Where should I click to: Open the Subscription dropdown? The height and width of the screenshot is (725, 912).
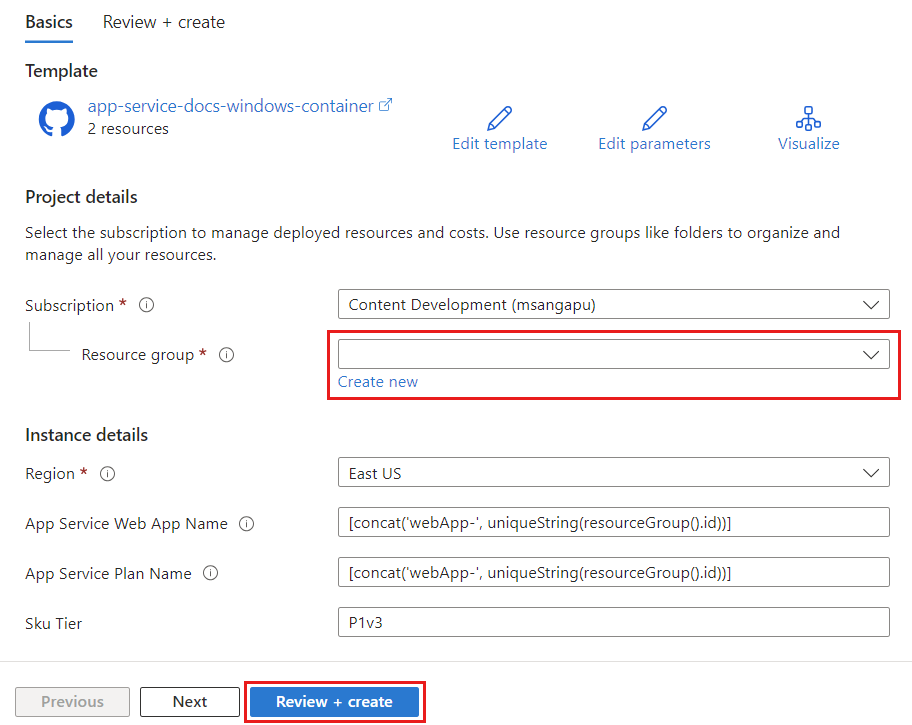[x=614, y=304]
